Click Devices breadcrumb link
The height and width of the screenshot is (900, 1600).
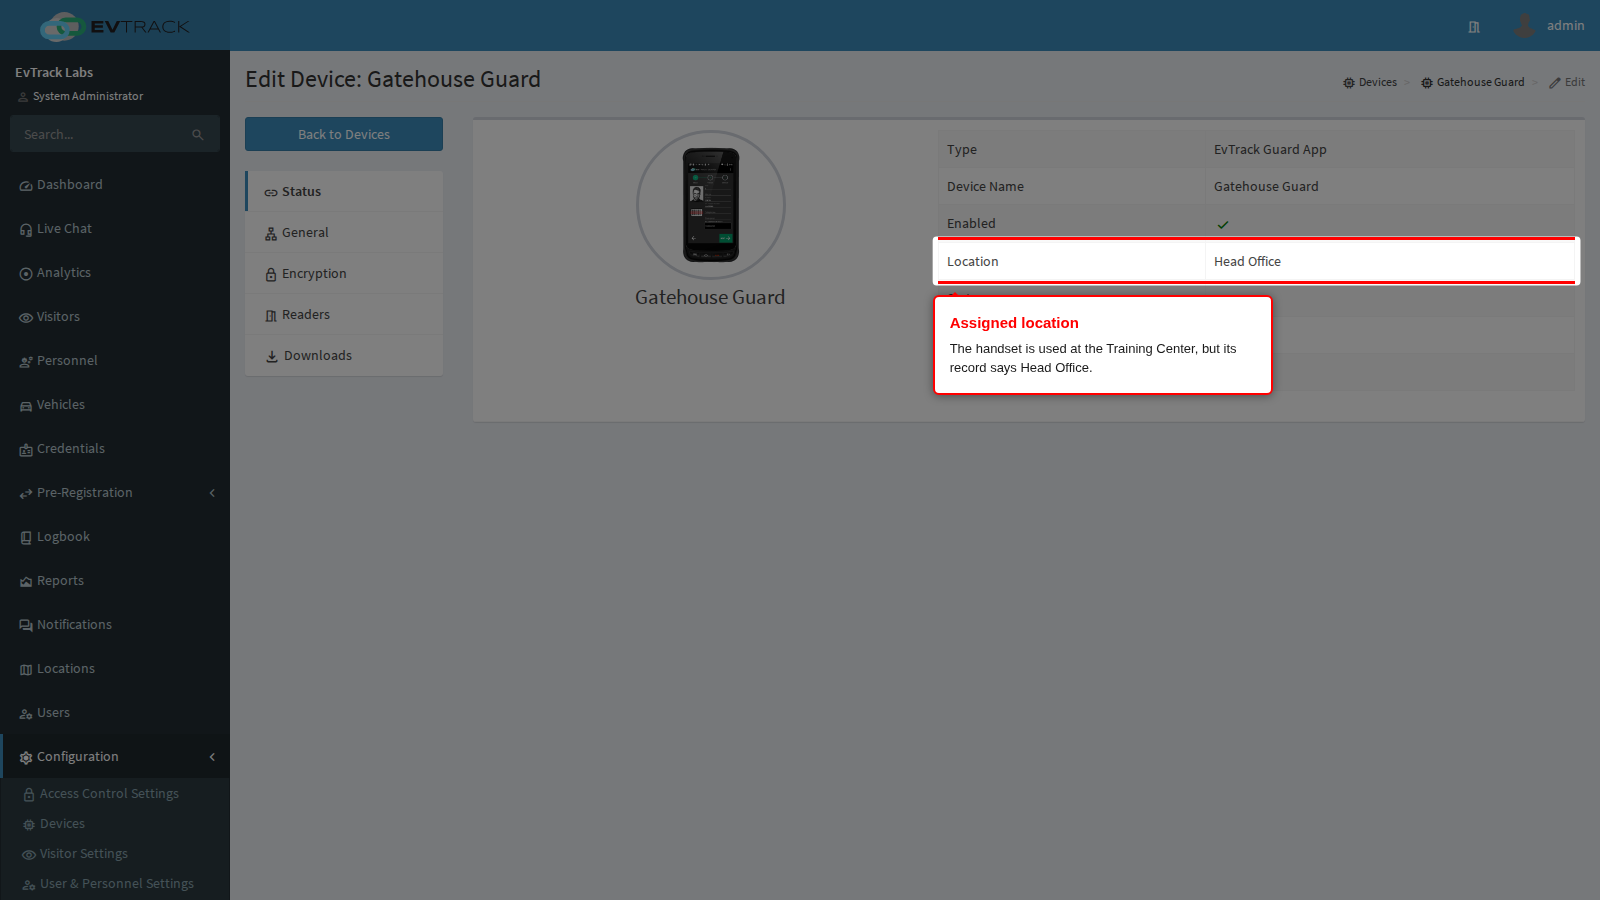click(x=1370, y=82)
